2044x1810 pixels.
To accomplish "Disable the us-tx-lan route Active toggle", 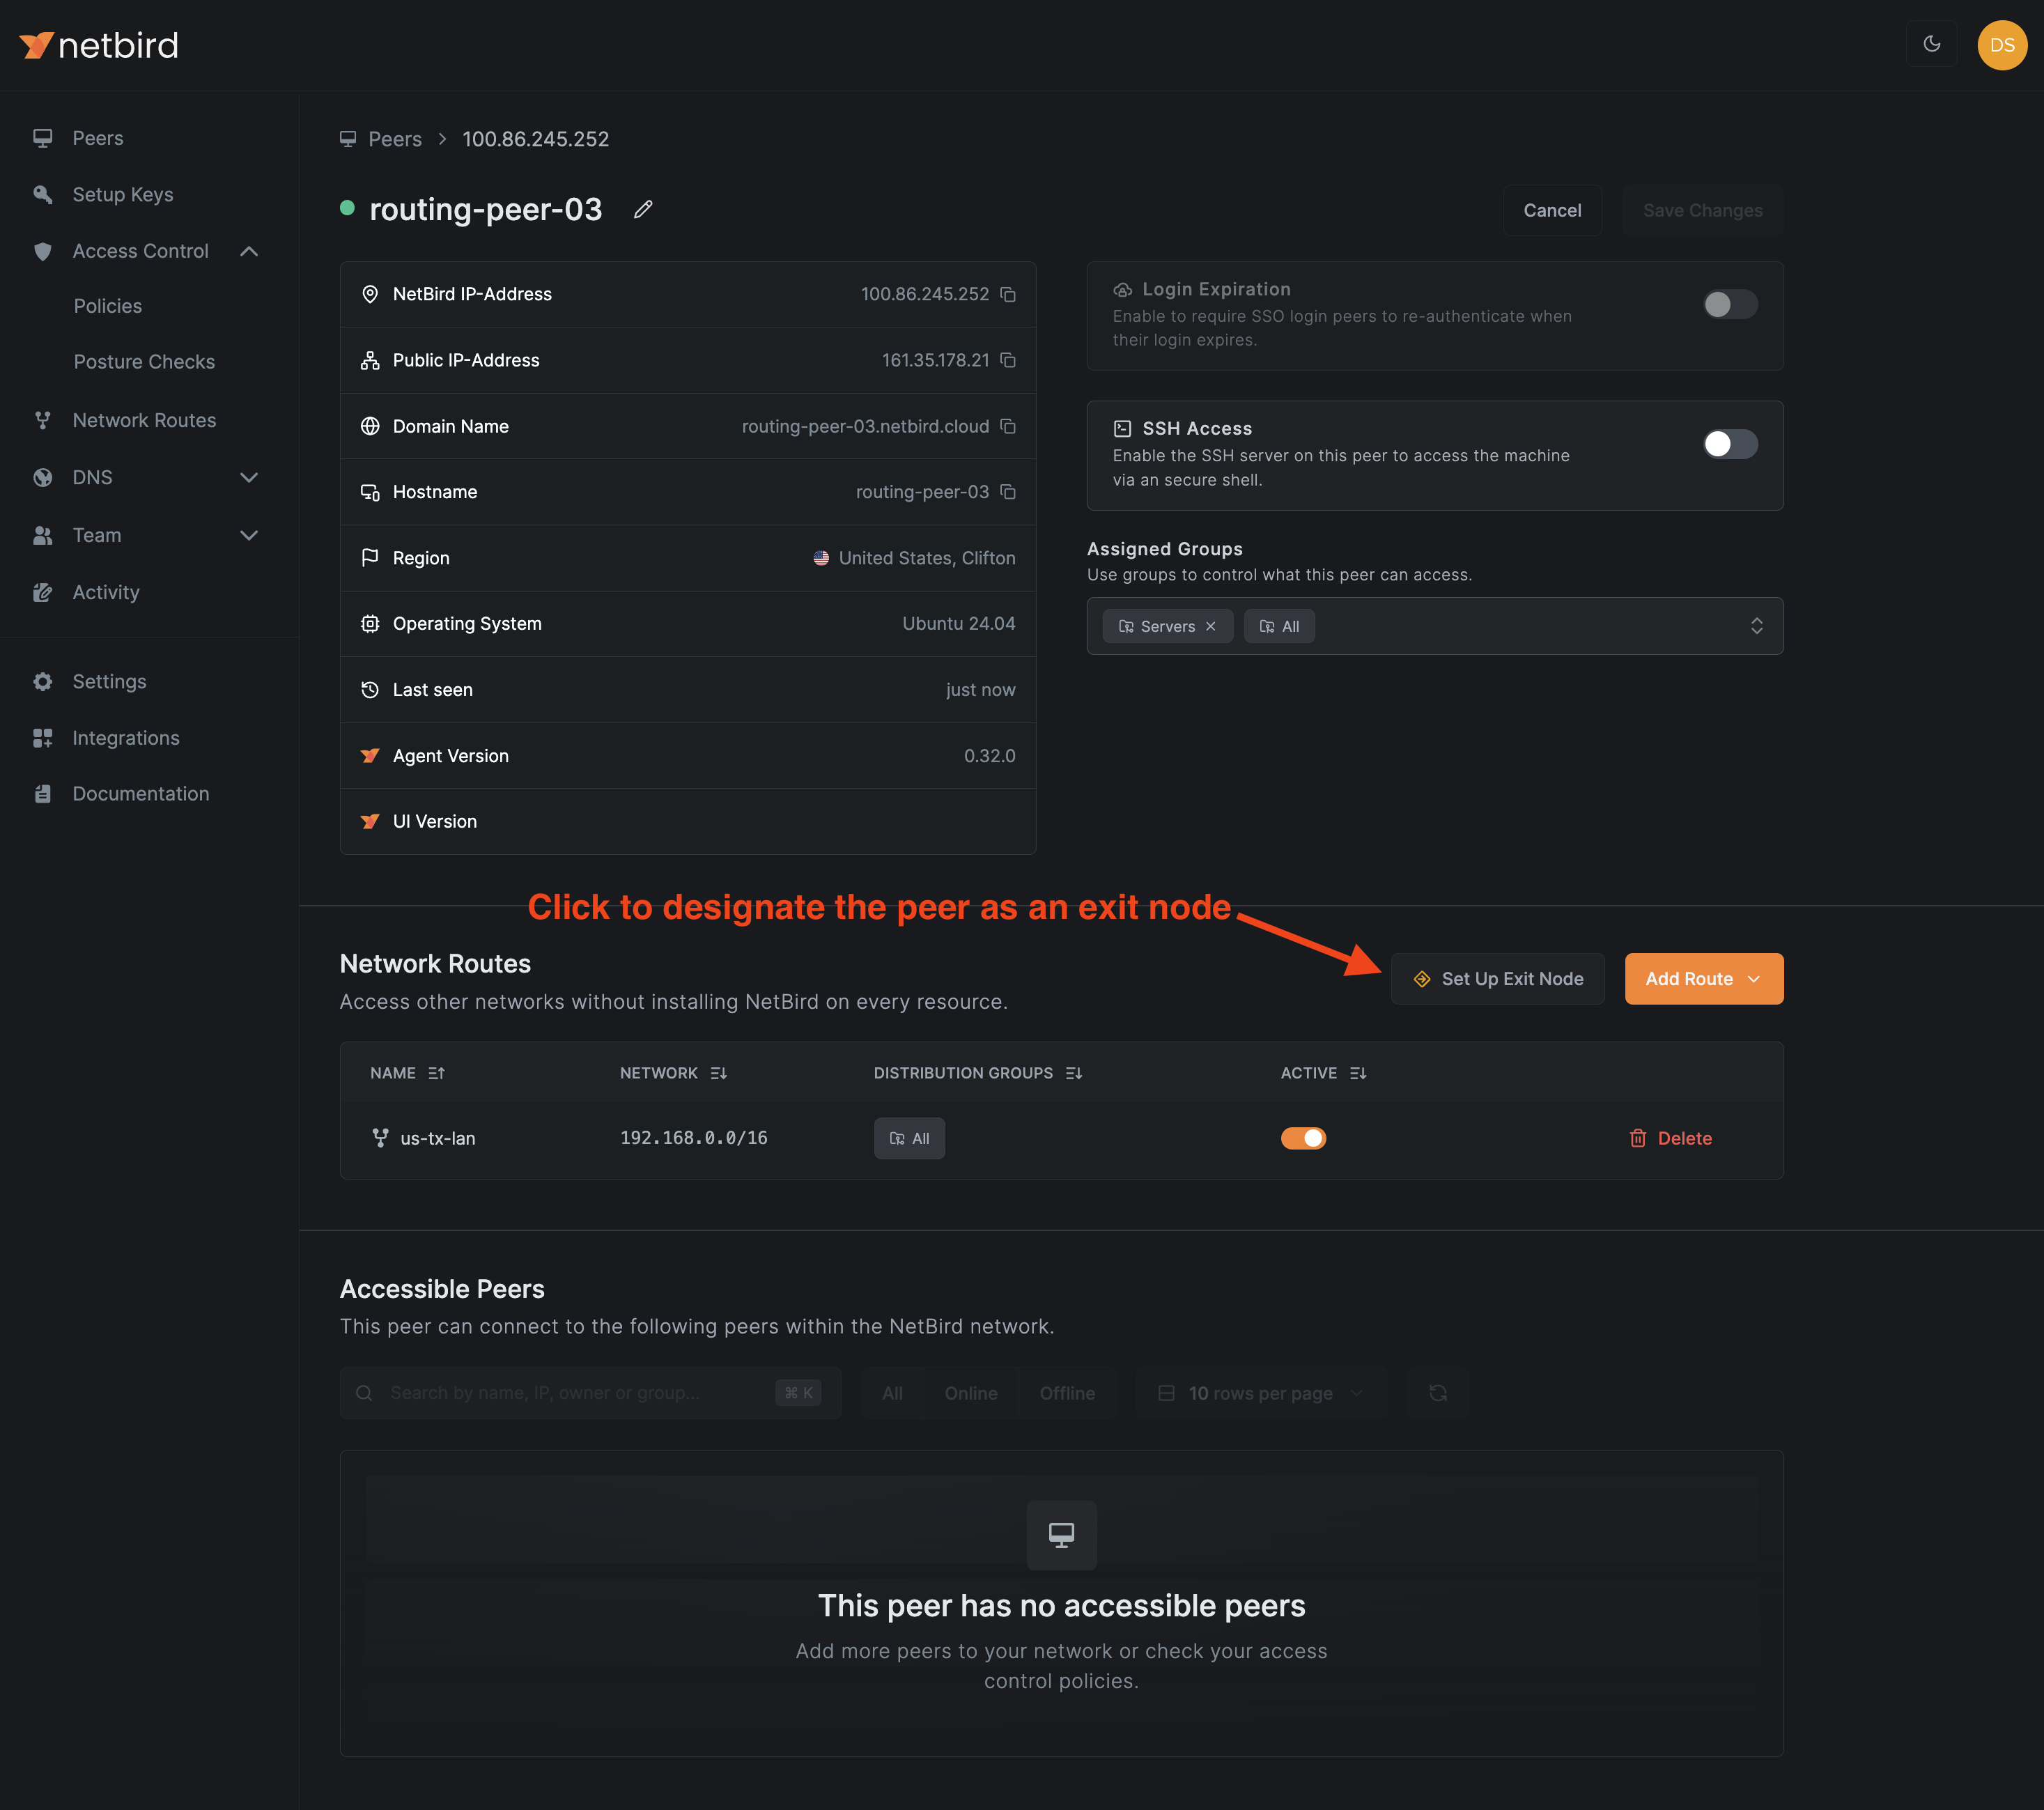I will coord(1302,1138).
